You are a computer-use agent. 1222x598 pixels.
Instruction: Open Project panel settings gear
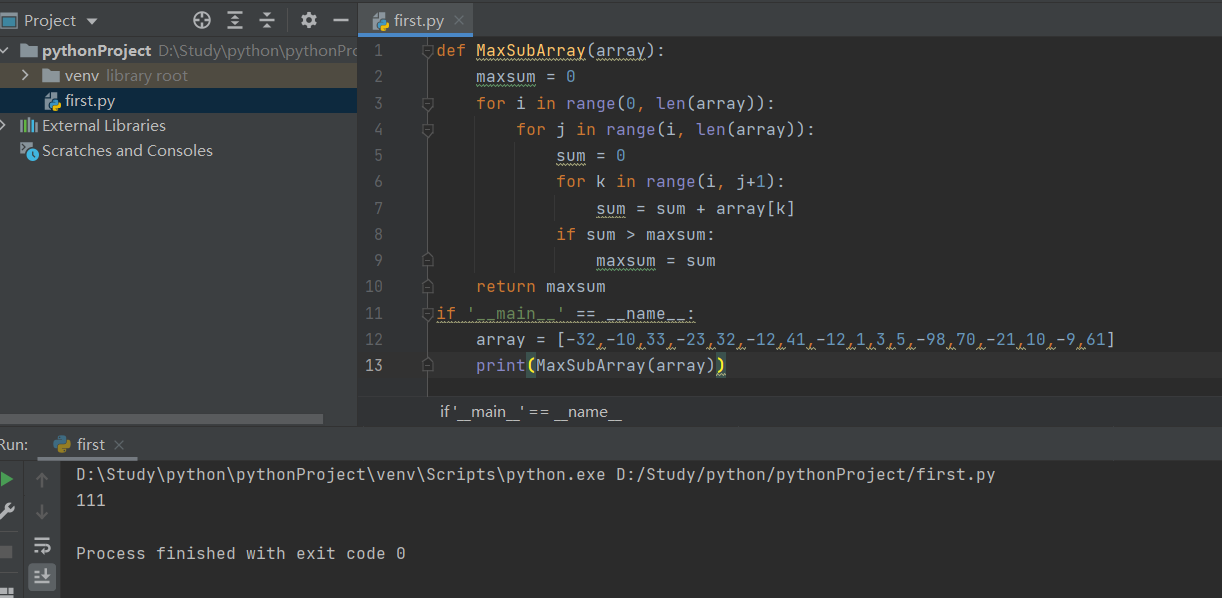tap(309, 20)
